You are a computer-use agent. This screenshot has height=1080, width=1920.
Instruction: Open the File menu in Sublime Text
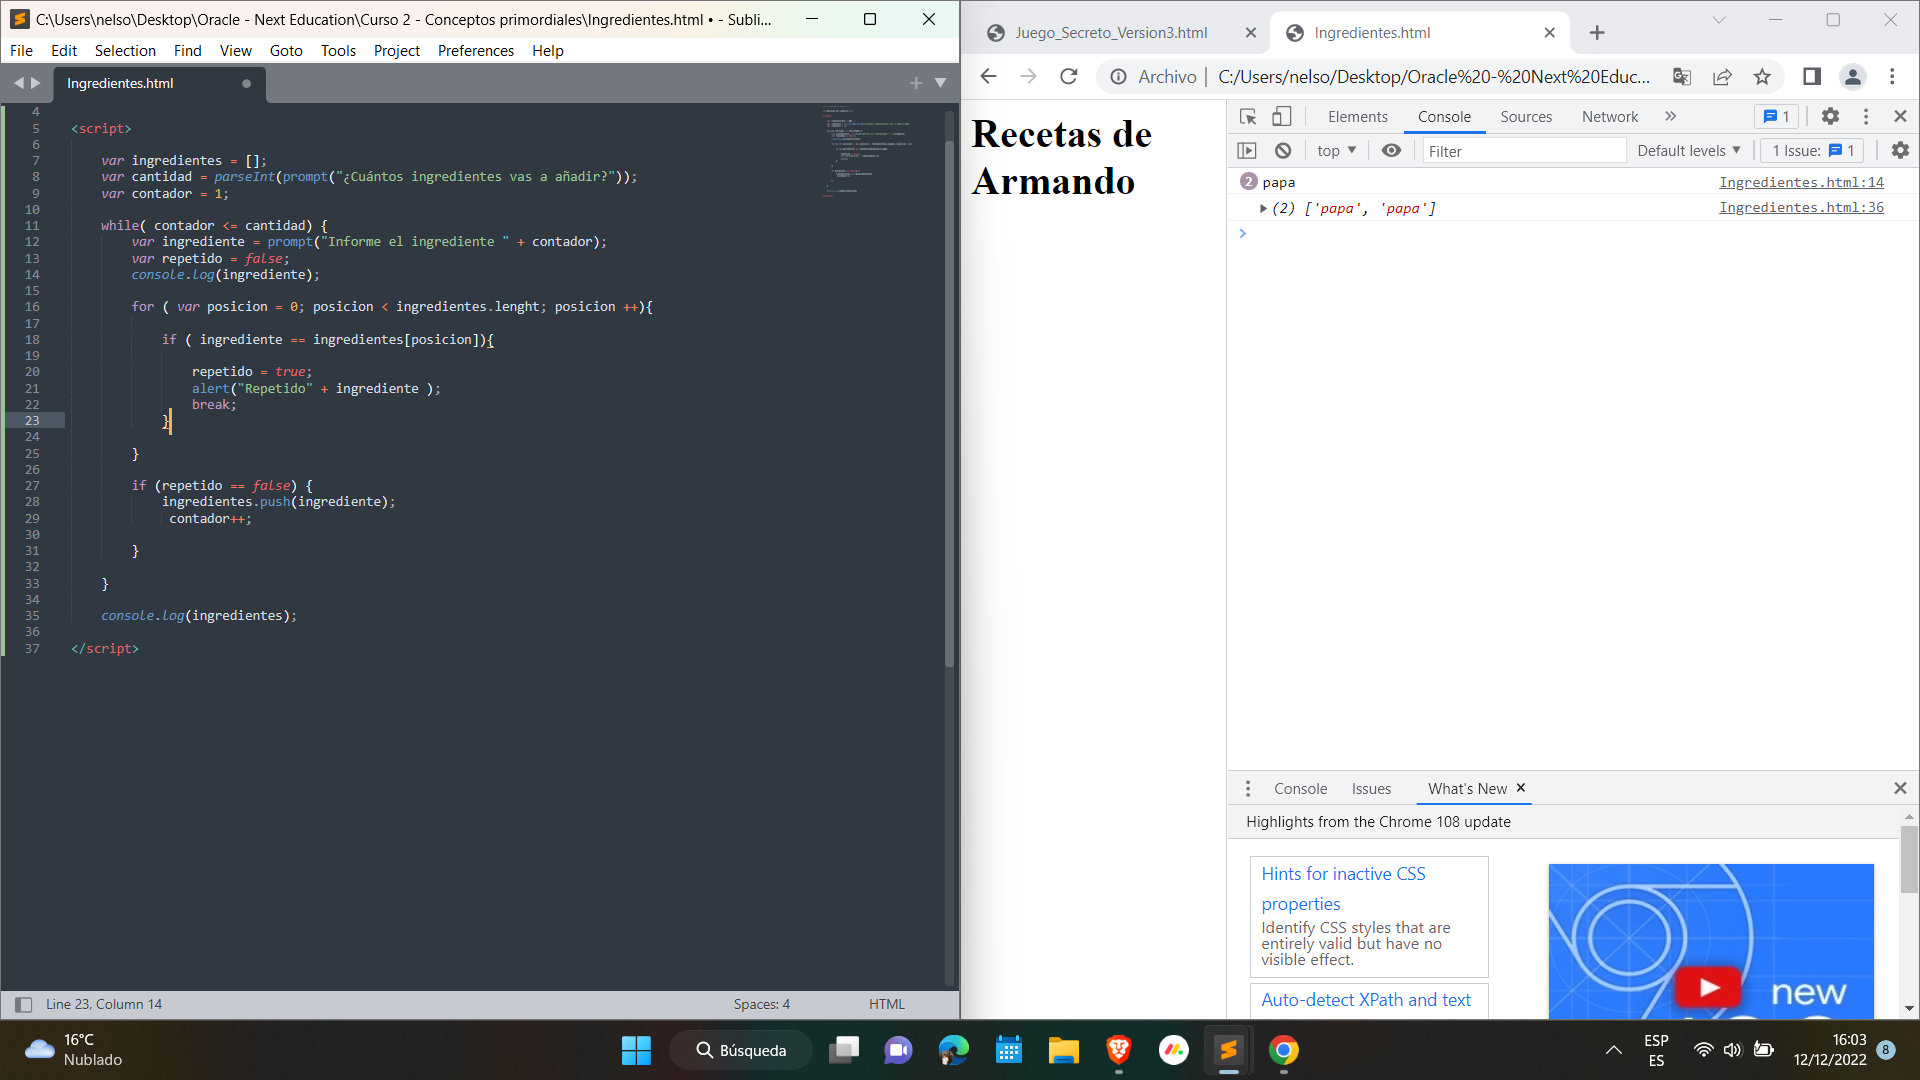click(x=21, y=51)
